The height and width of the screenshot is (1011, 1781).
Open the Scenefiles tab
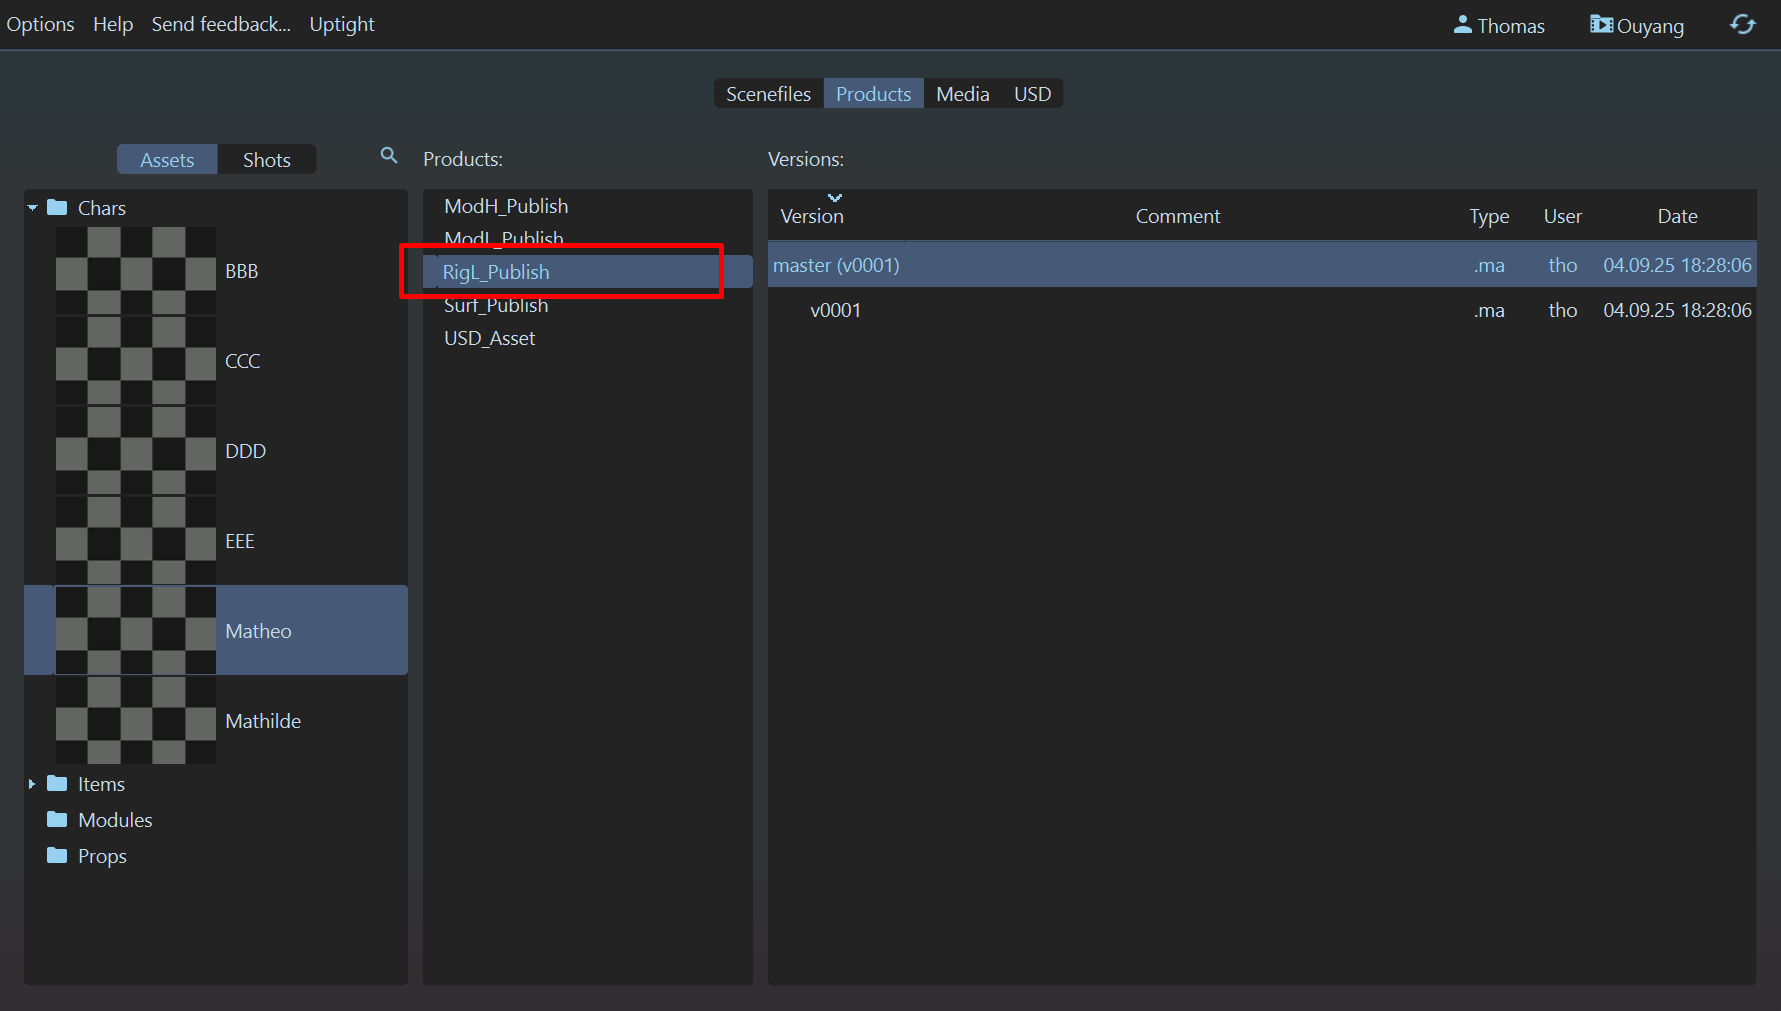[768, 94]
